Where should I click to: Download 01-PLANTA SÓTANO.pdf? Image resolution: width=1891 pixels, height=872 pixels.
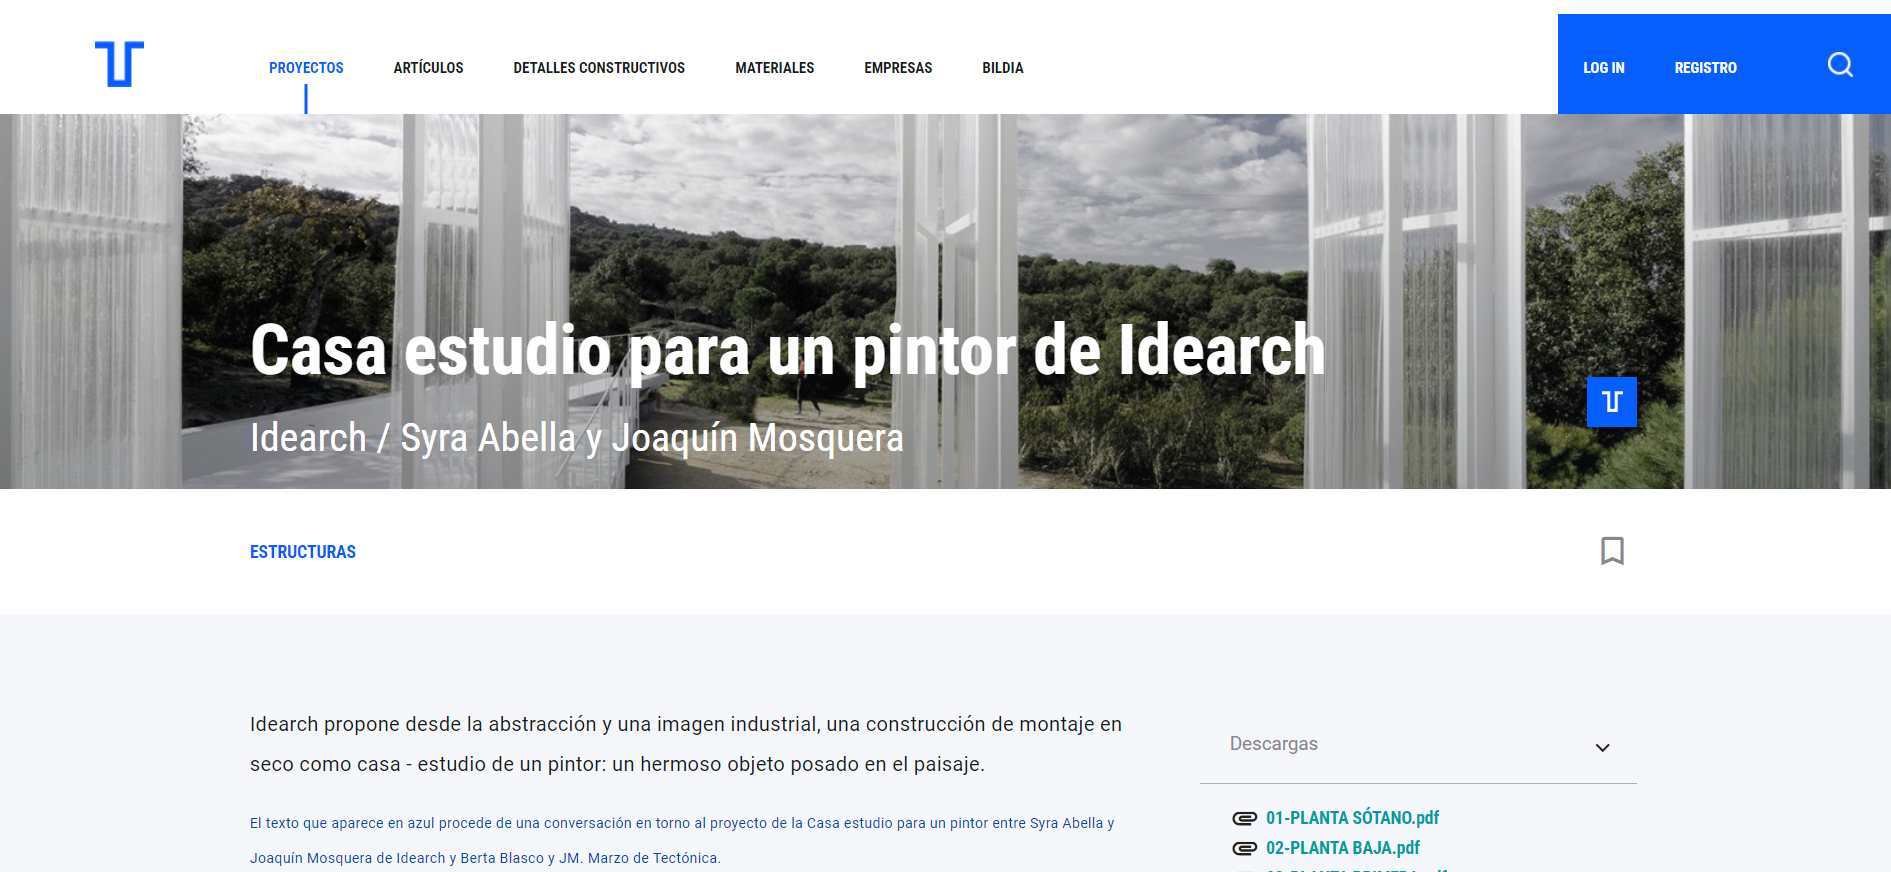pos(1352,818)
